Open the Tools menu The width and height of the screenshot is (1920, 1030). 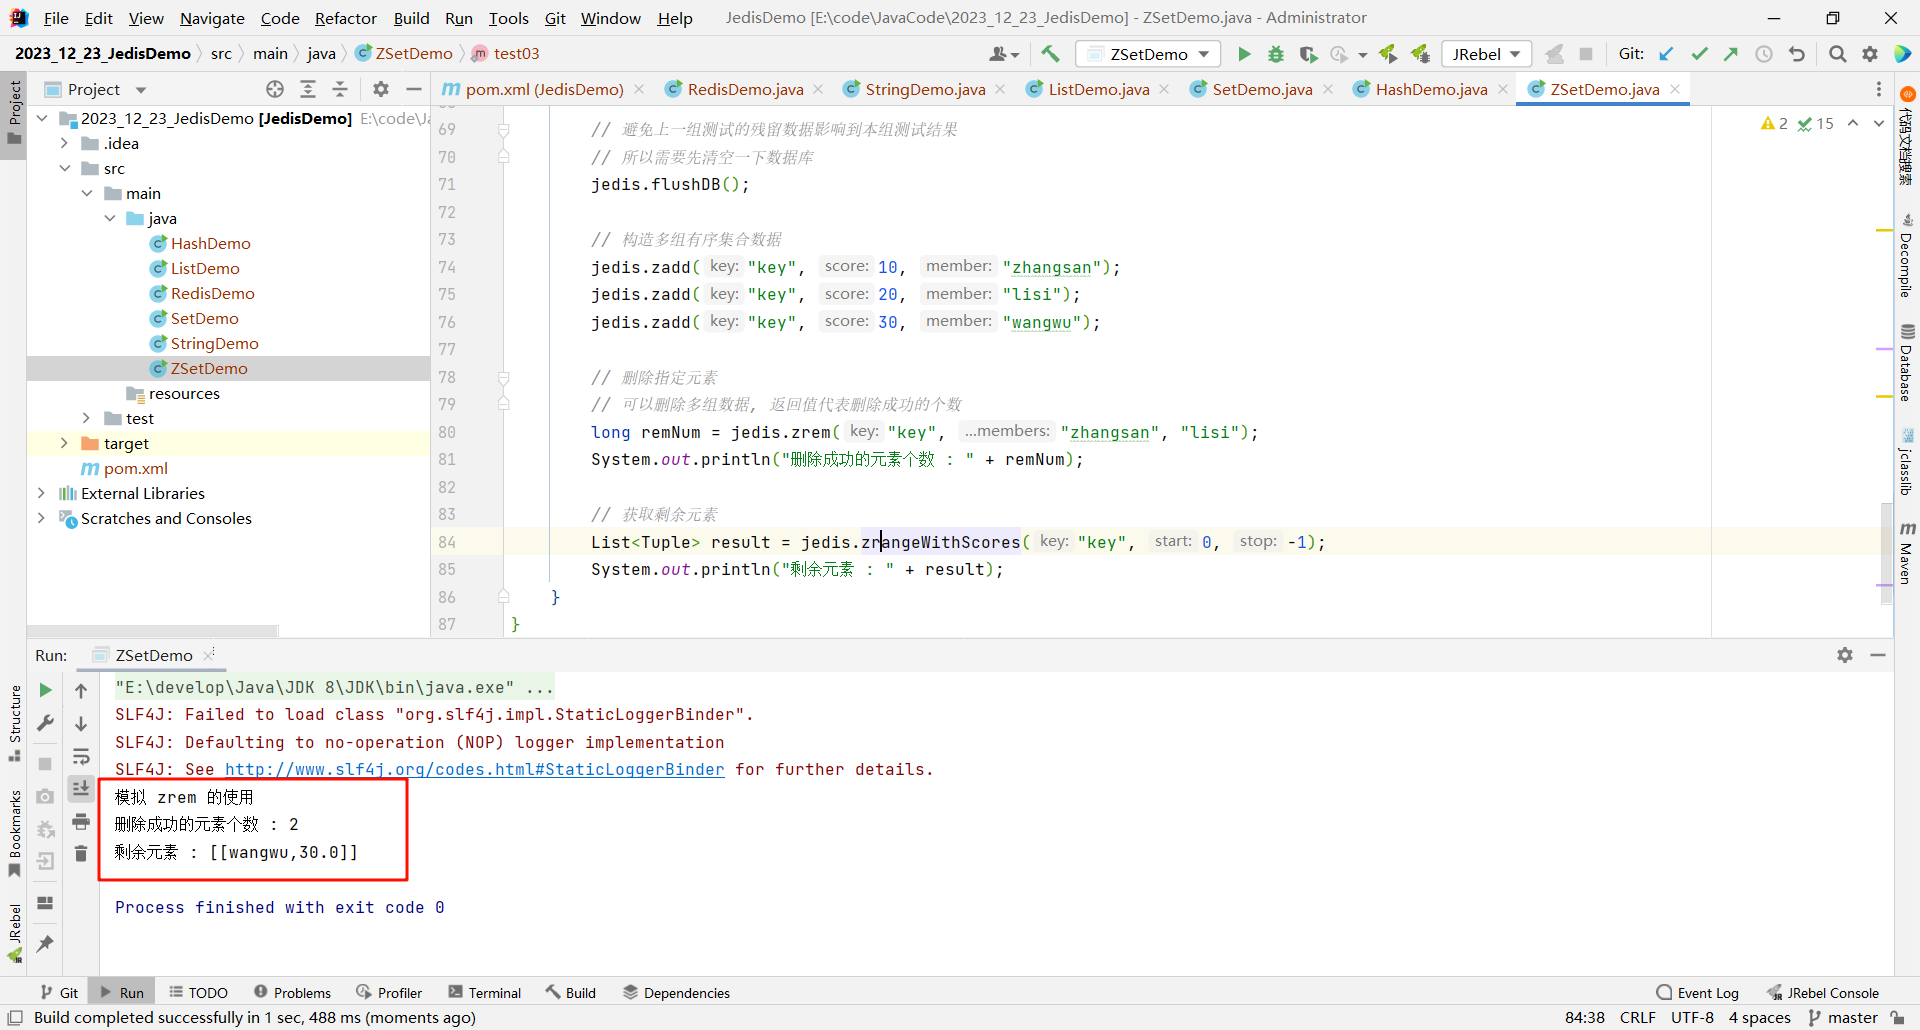coord(508,18)
